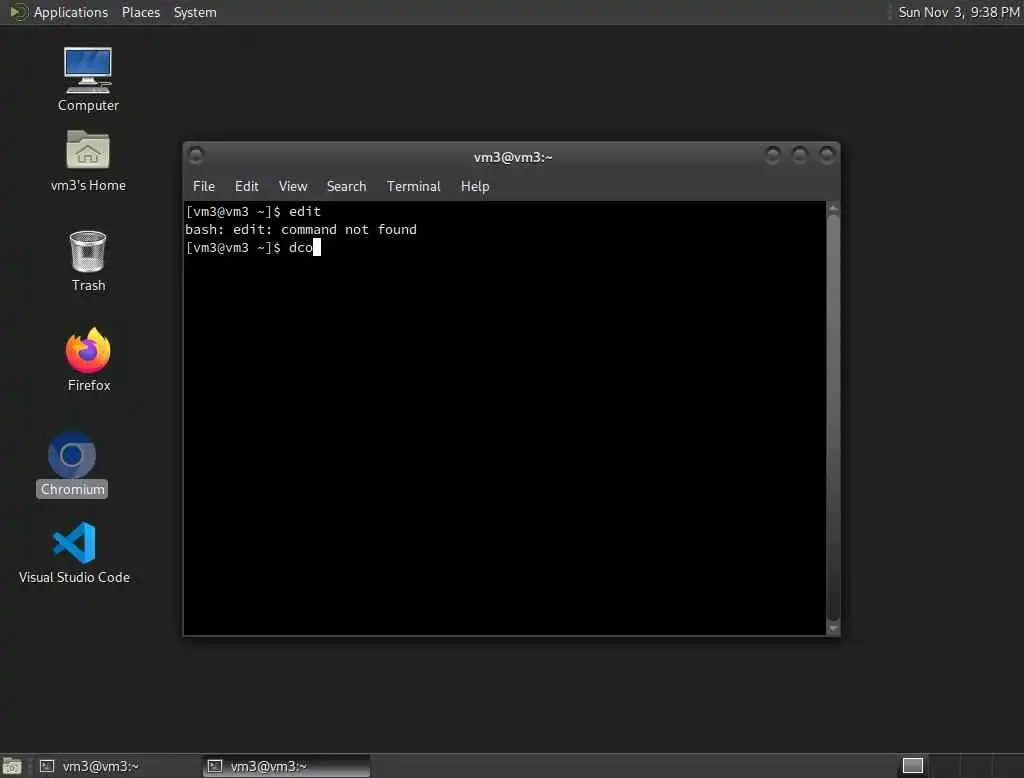Open the Computer desktop icon
Screen dimensions: 1024x778
(x=88, y=79)
